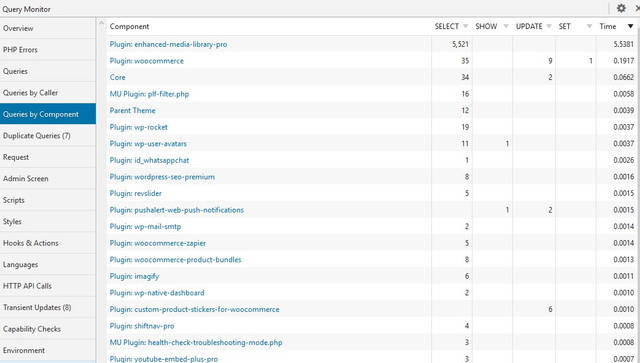Click Plugin: enhanced-media-library-pro link

pyautogui.click(x=168, y=44)
